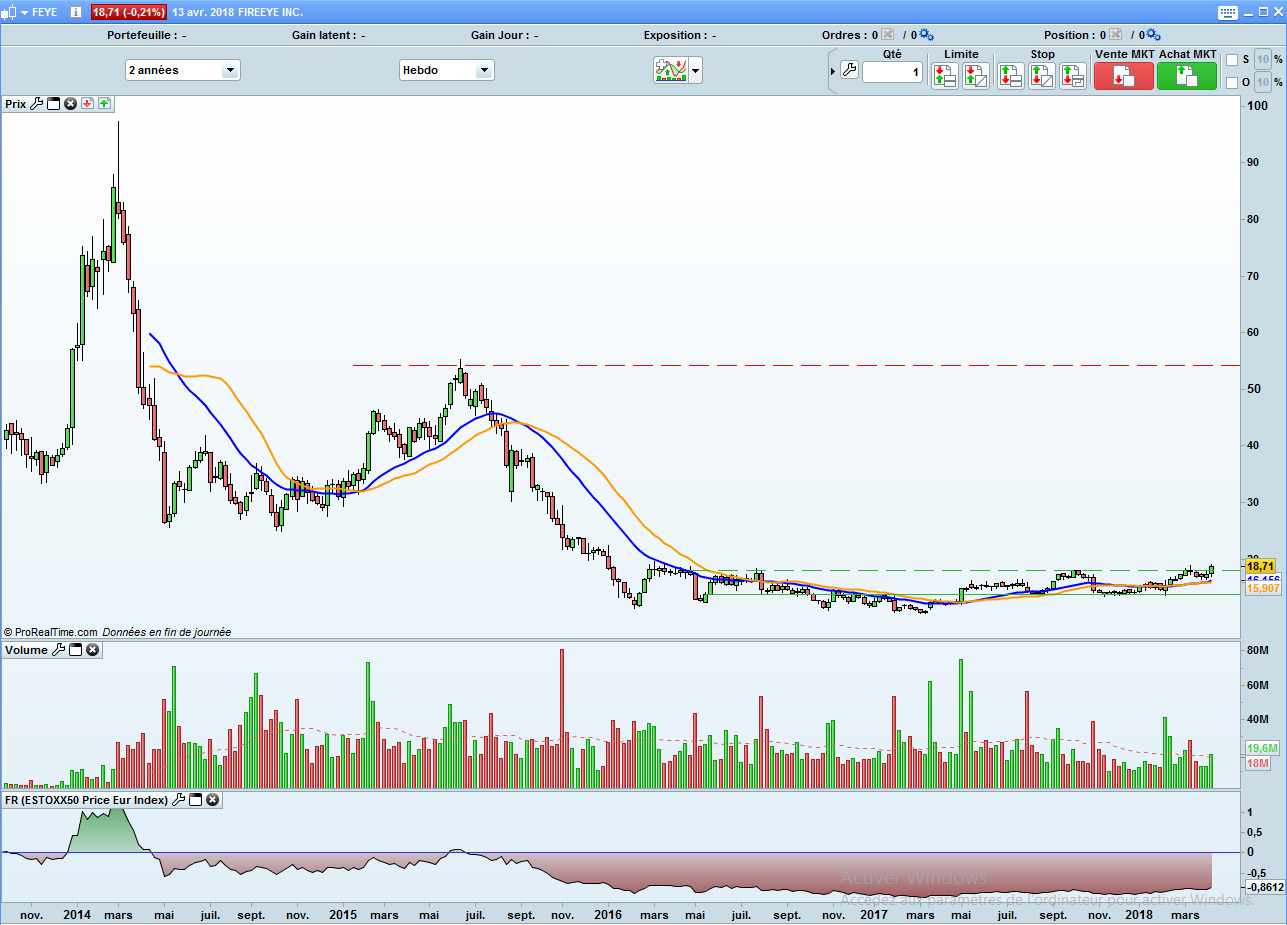Remove the ESTOXX50 indicator panel

pos(213,800)
